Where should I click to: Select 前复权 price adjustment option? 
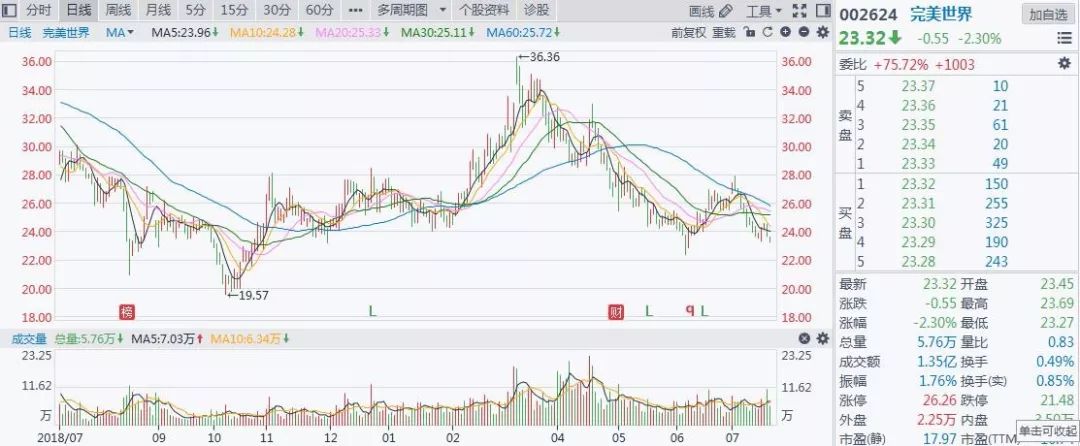pyautogui.click(x=689, y=32)
